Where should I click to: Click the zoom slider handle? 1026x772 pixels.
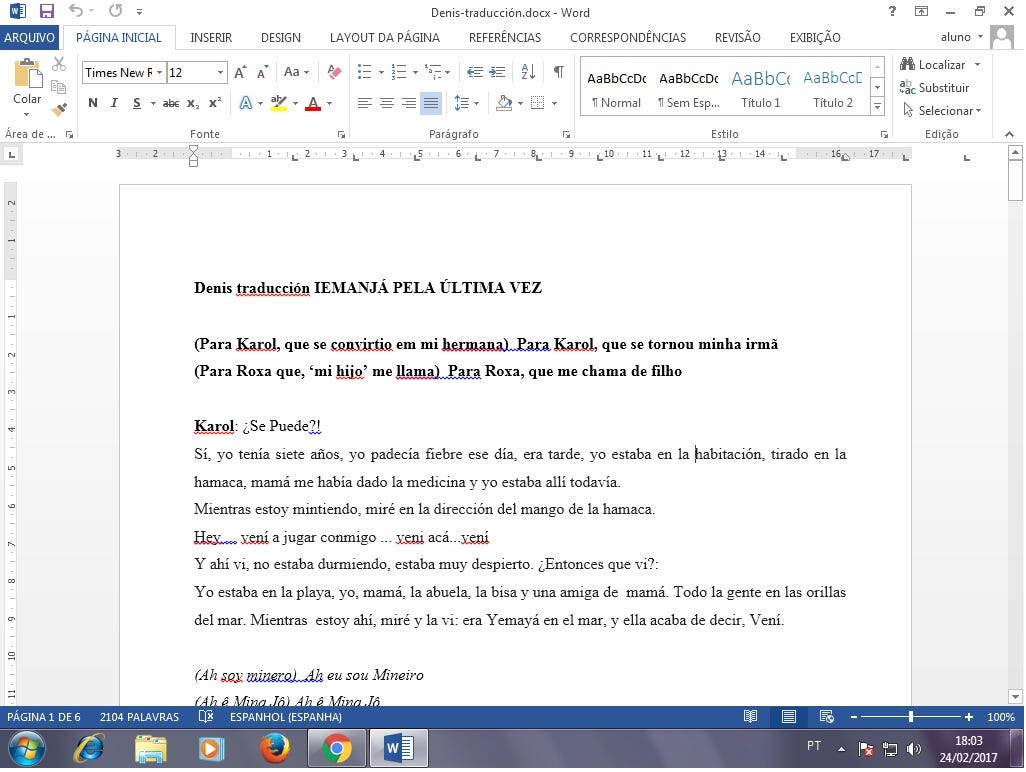tap(911, 717)
